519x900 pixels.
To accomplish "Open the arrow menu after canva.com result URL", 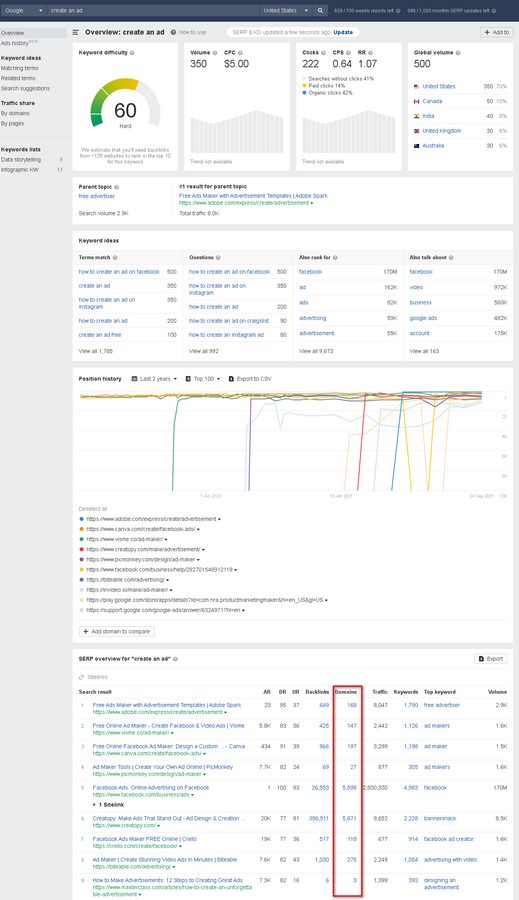I will (x=204, y=754).
